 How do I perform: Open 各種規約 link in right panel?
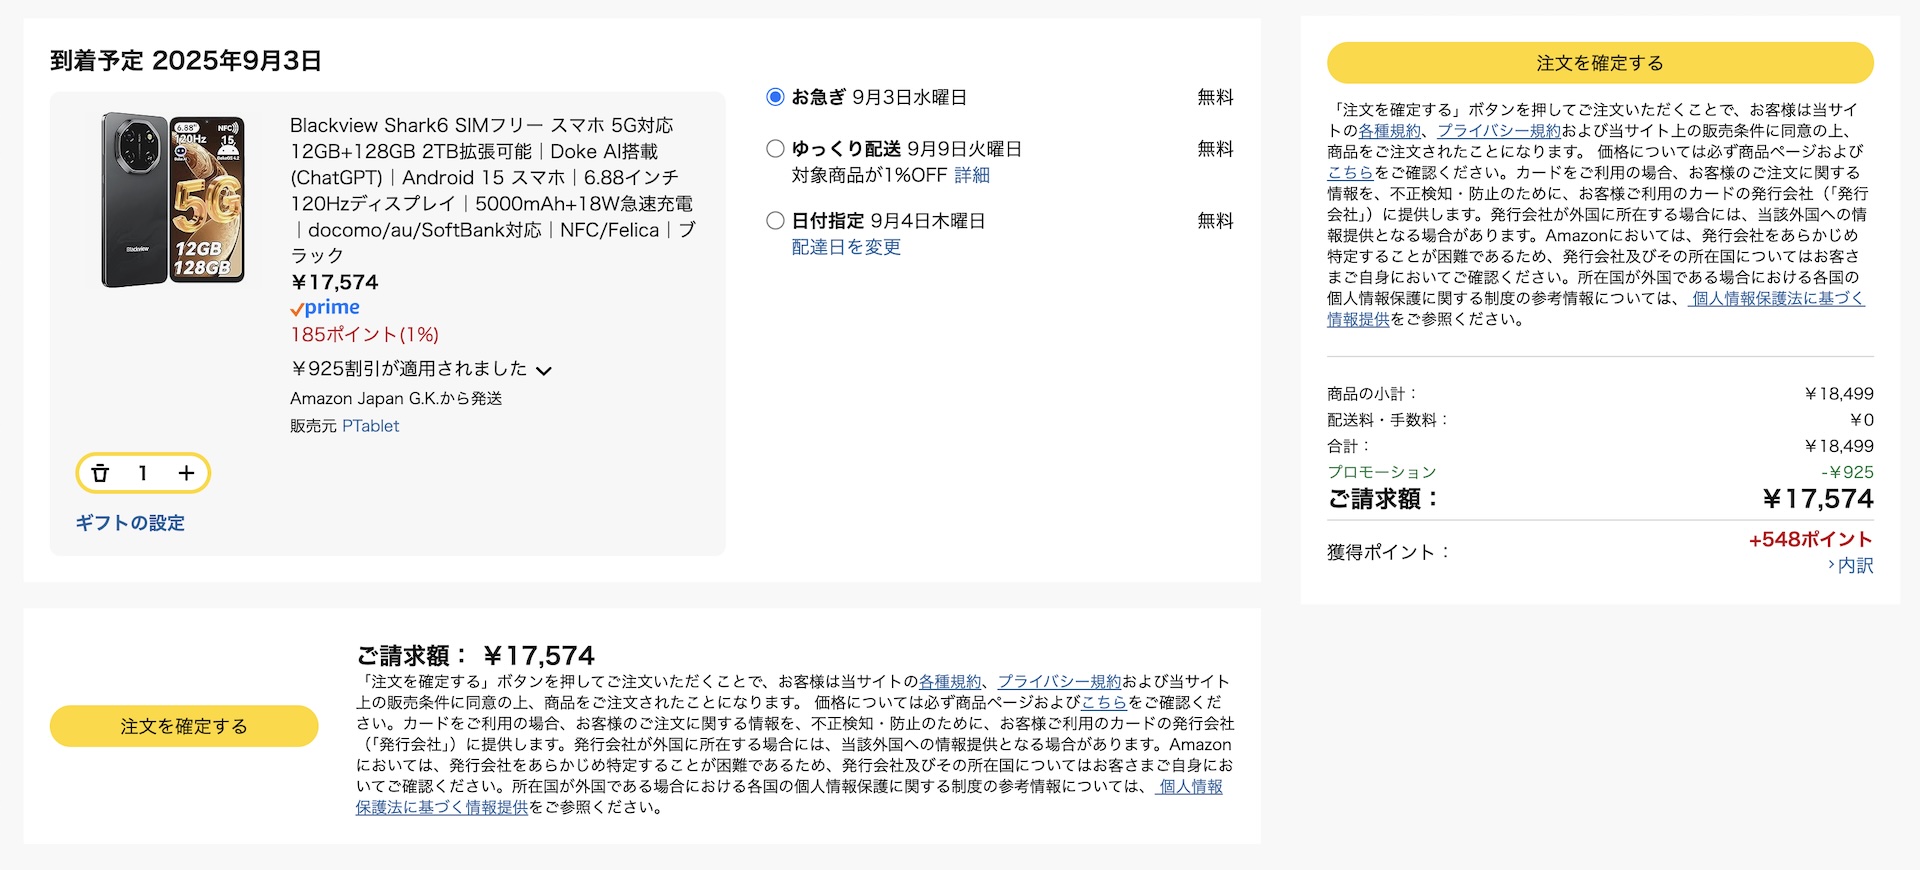1389,131
